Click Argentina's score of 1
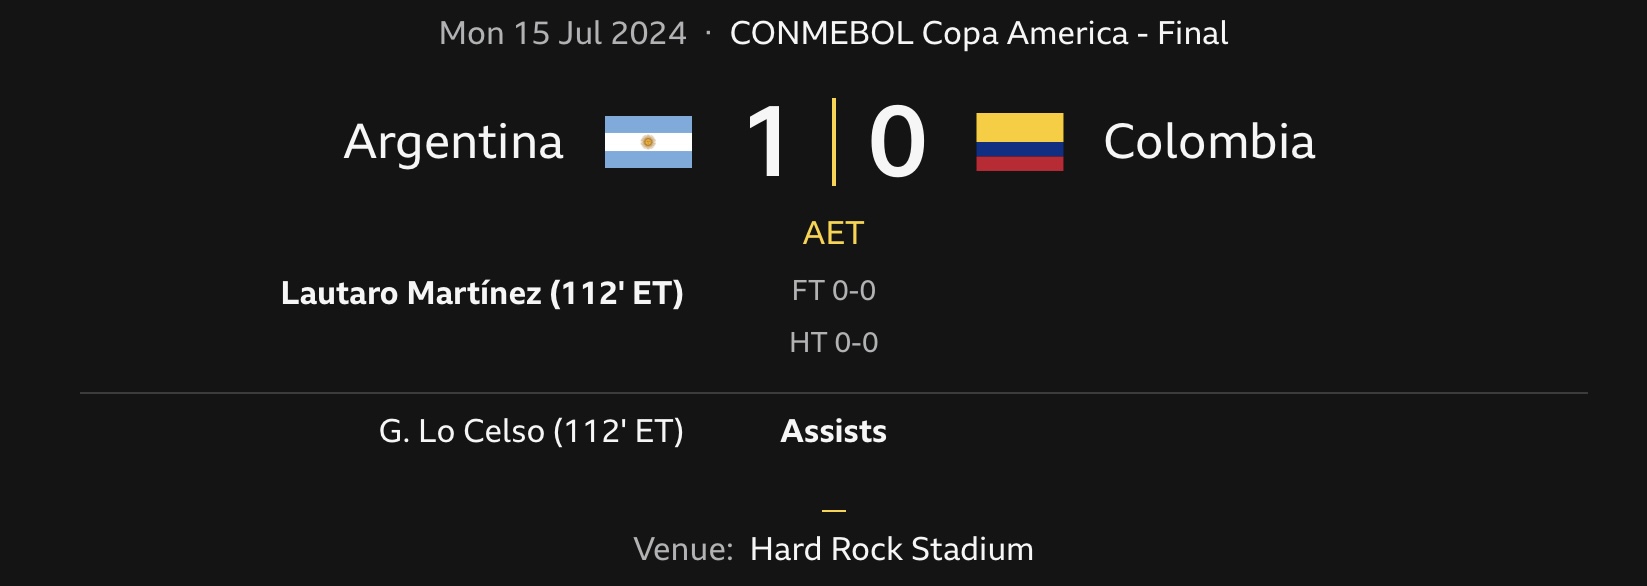Viewport: 1647px width, 586px height. click(x=767, y=142)
